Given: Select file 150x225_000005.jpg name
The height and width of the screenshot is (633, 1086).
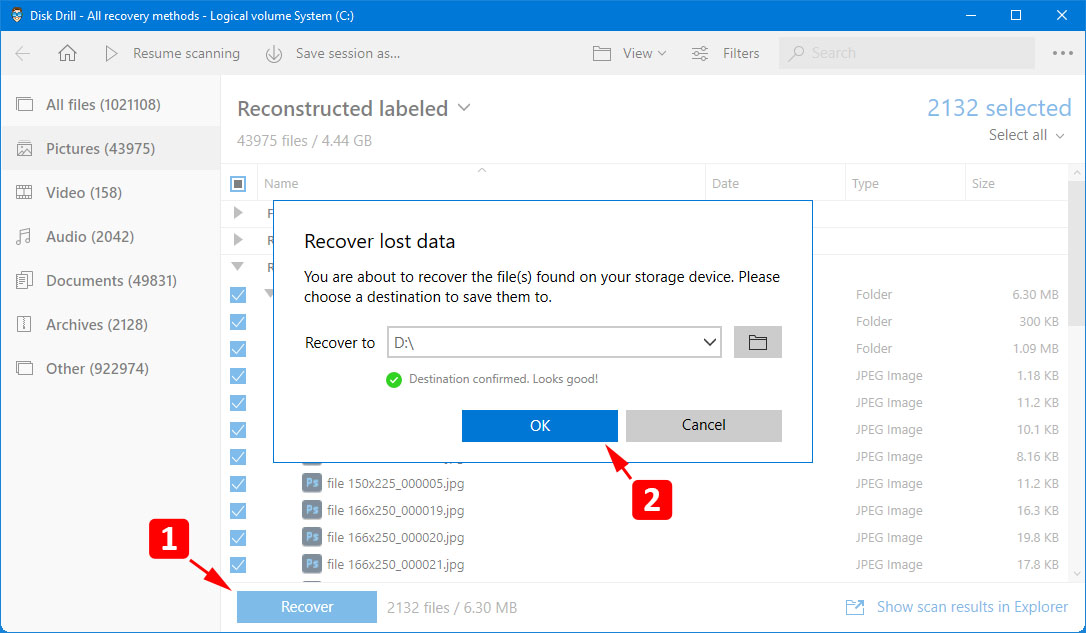Looking at the screenshot, I should tap(395, 483).
